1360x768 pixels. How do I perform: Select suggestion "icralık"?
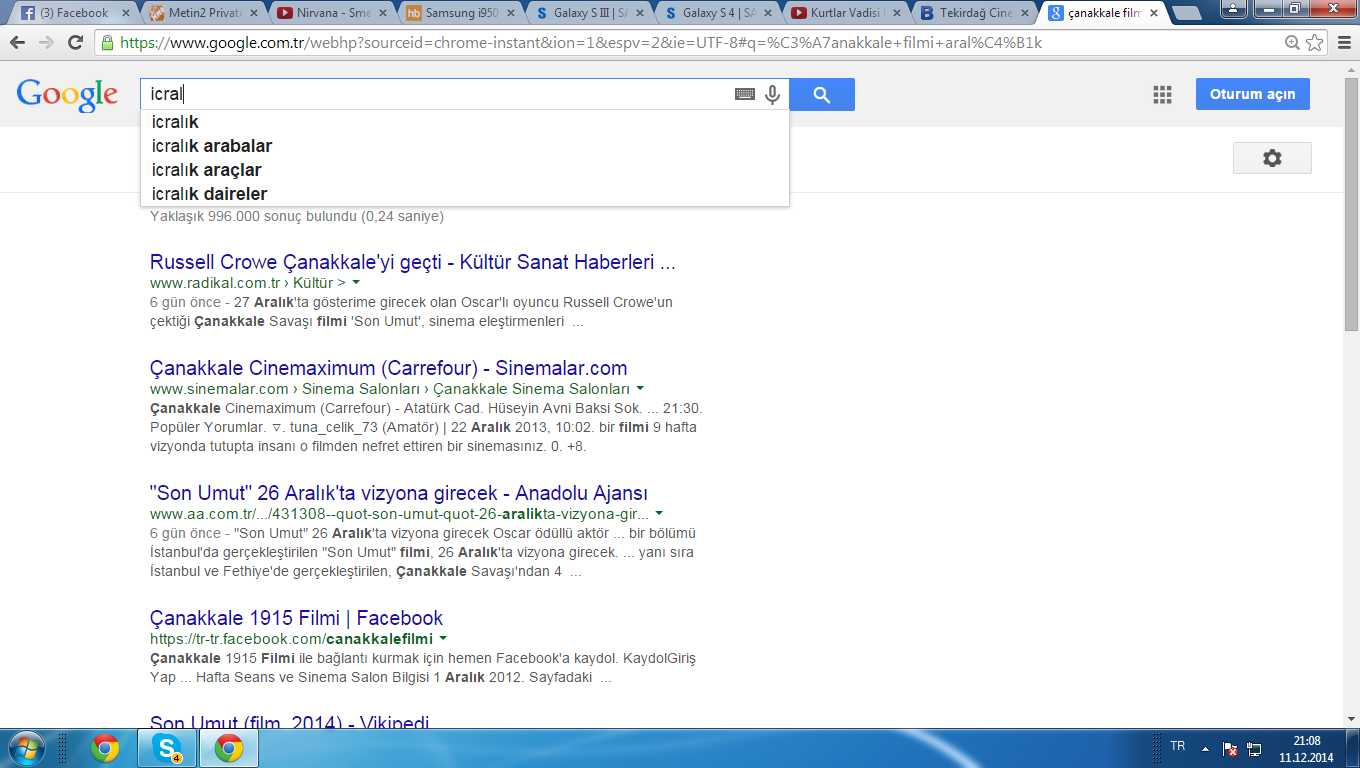(x=464, y=122)
